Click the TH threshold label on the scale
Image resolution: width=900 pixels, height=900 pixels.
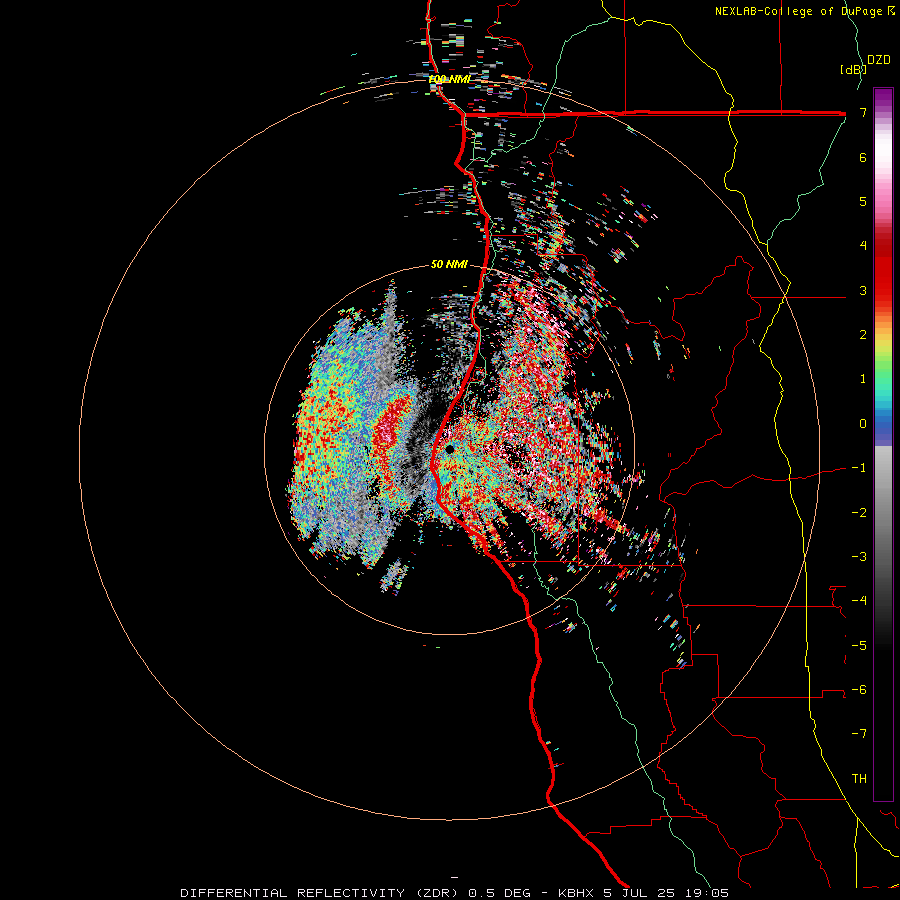(859, 778)
